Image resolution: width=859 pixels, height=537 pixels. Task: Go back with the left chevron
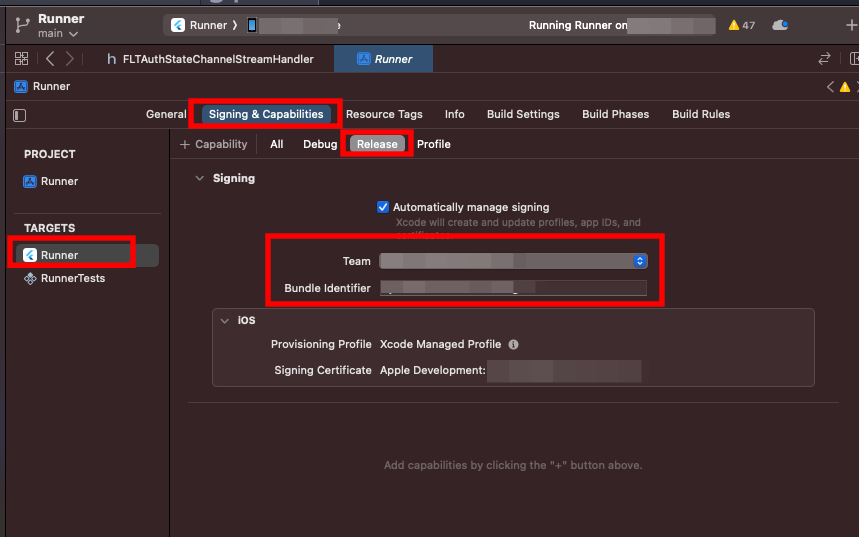click(50, 59)
